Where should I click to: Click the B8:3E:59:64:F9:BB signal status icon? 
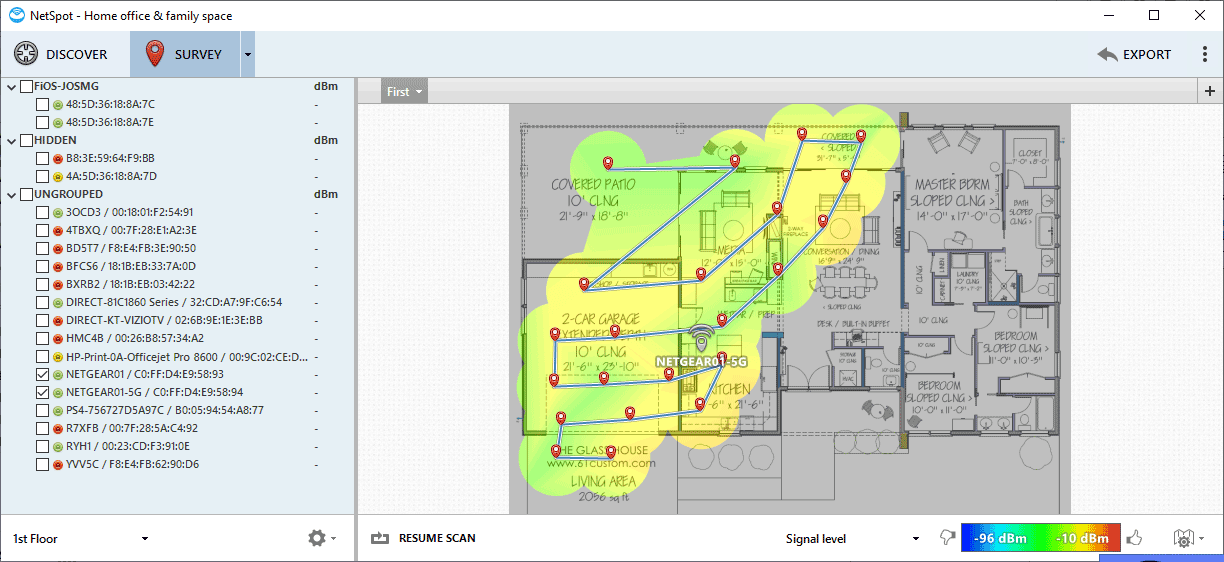[x=58, y=159]
